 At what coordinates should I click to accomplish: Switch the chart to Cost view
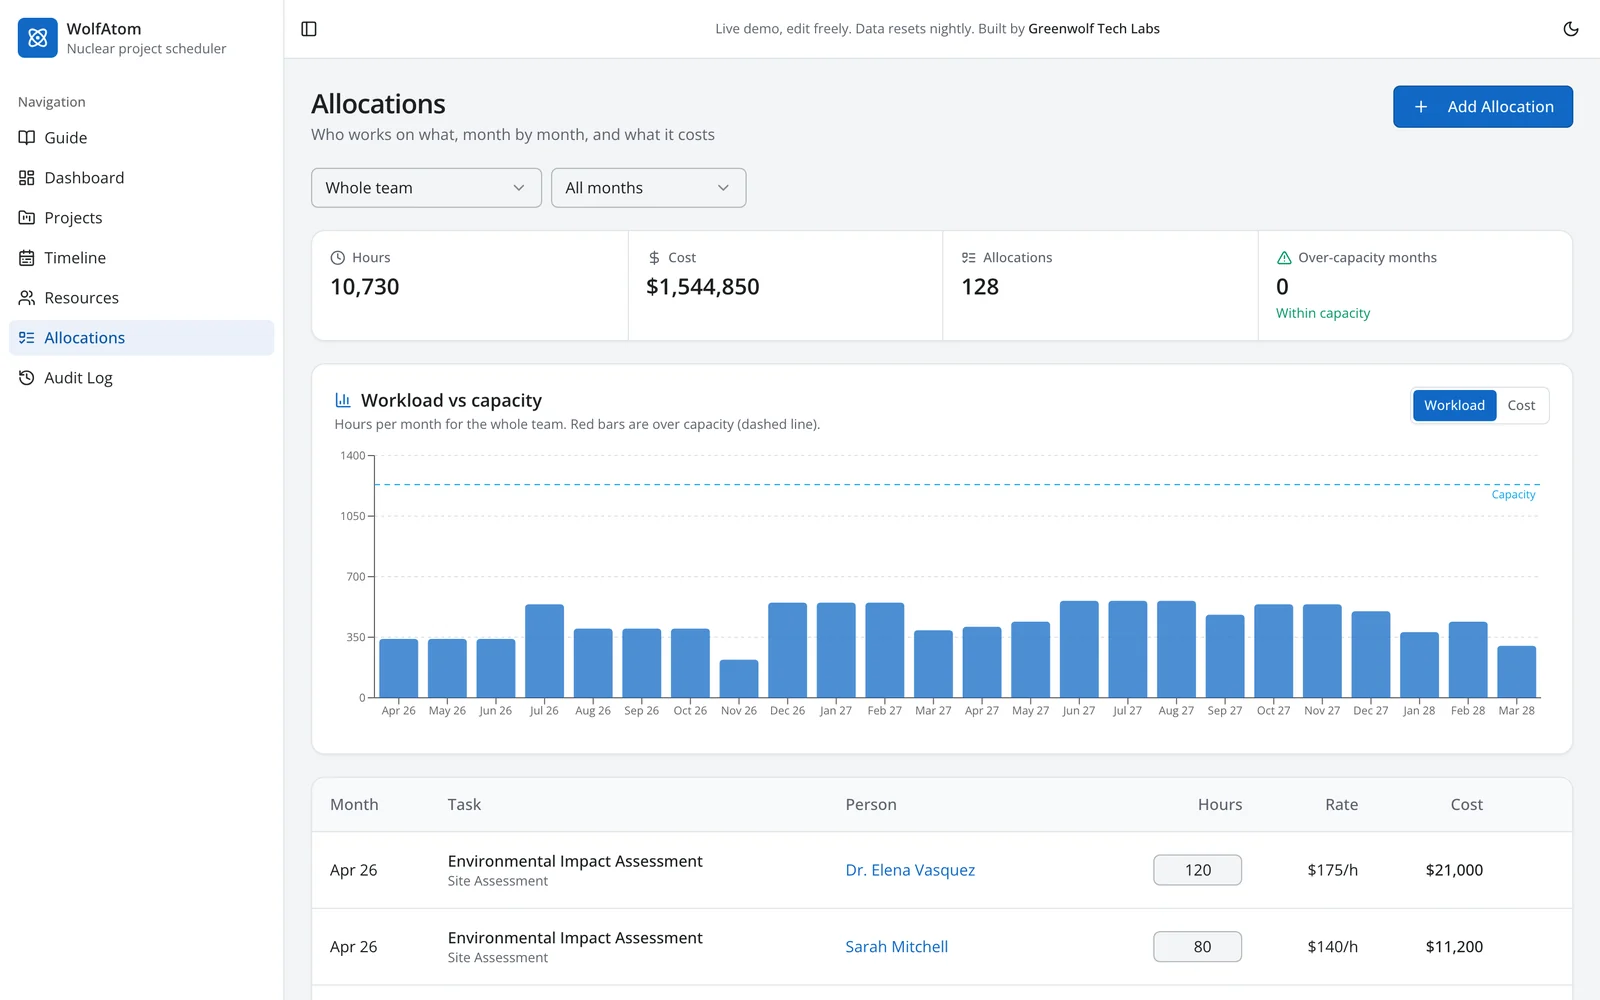(x=1521, y=405)
